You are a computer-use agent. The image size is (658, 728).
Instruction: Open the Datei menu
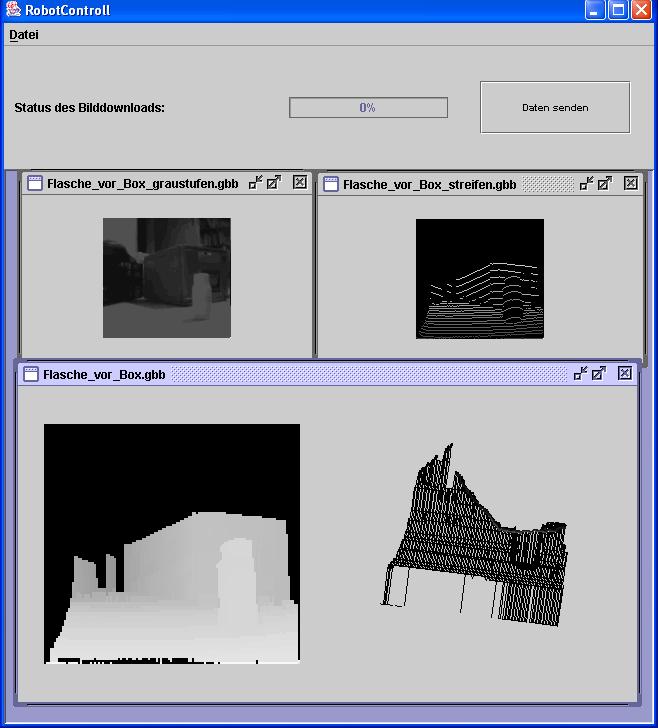click(24, 35)
